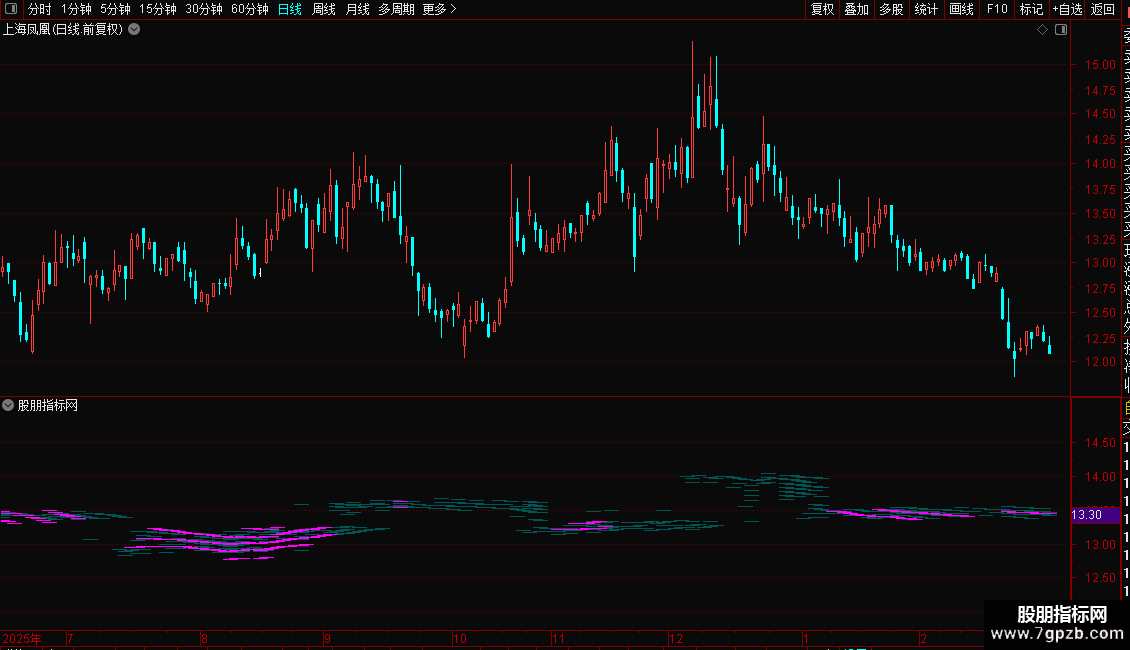Open F10 company information

pos(997,9)
